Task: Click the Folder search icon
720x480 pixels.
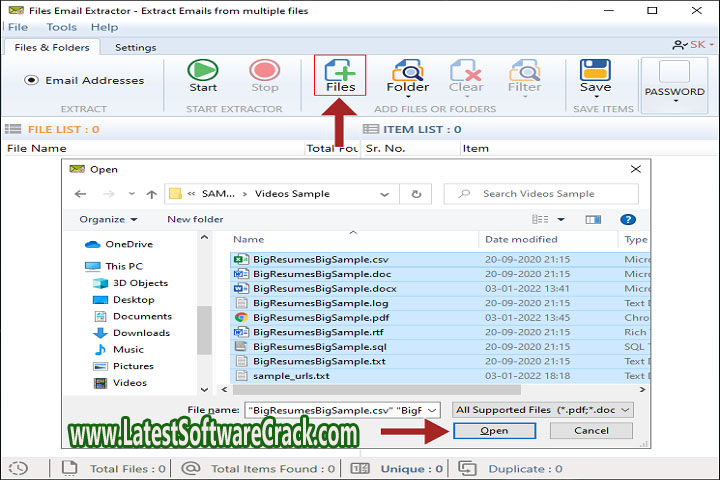Action: click(x=408, y=70)
